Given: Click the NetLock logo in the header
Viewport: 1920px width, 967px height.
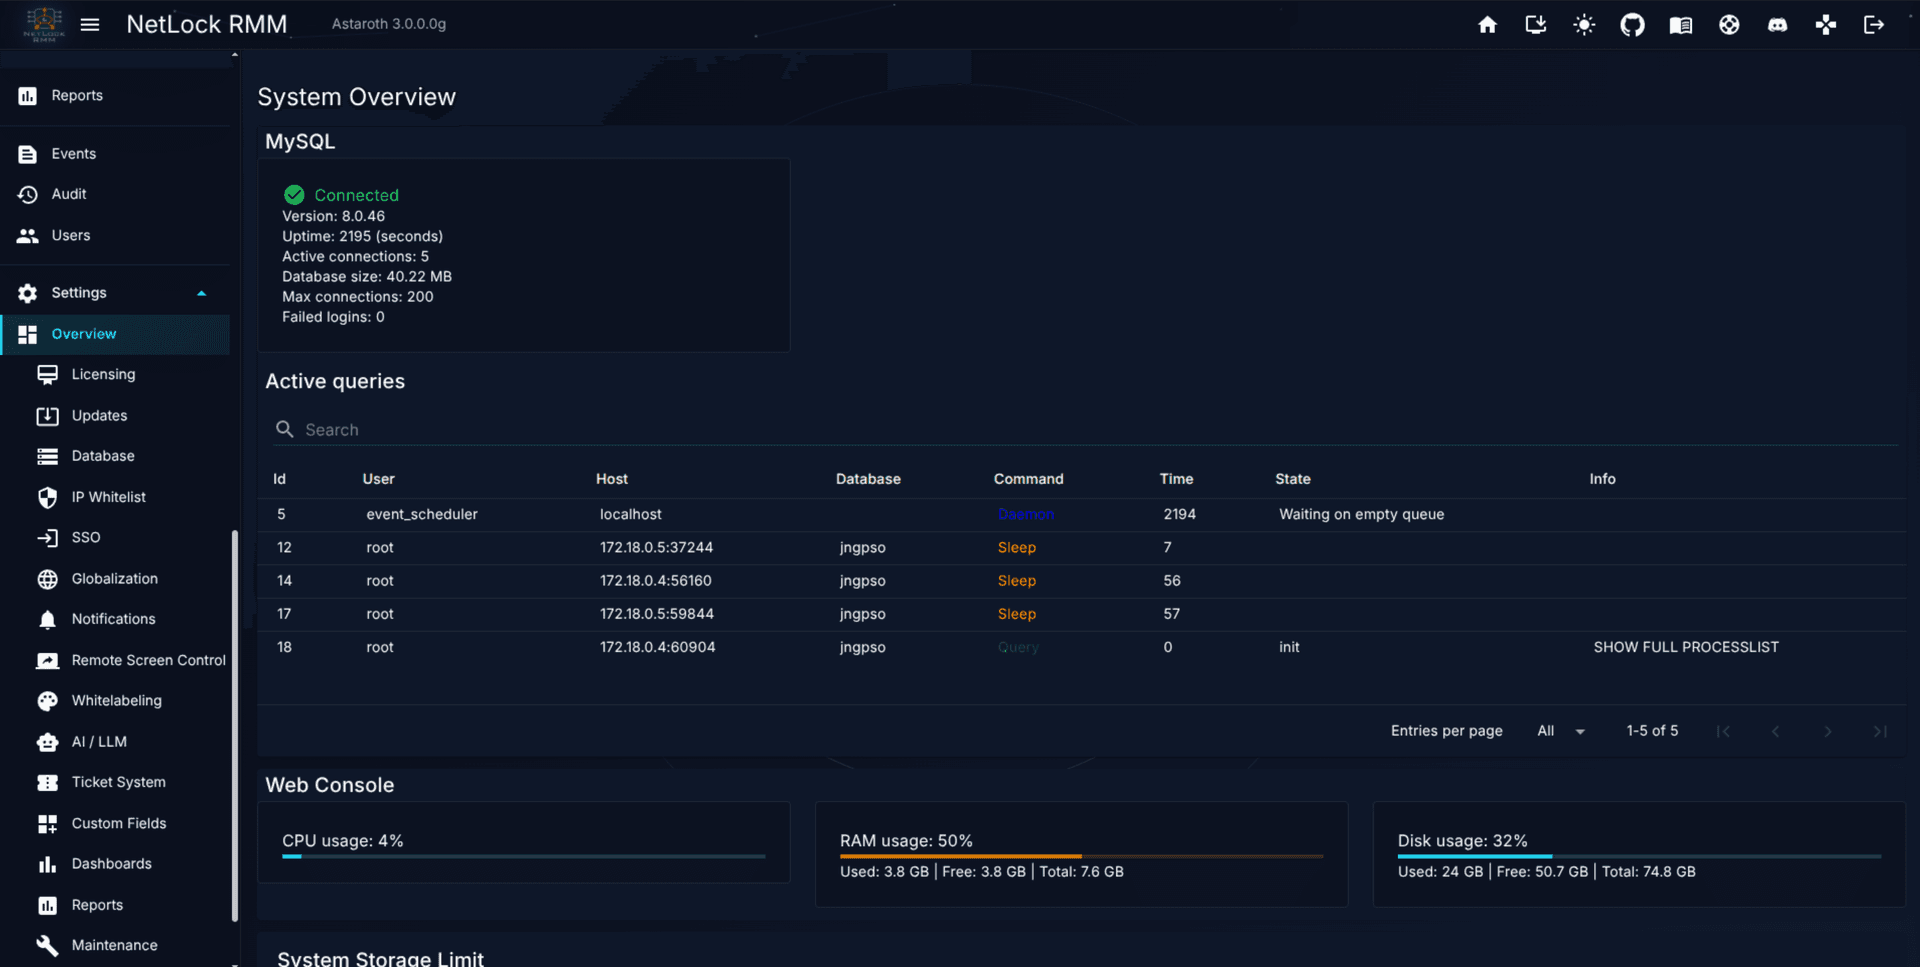Looking at the screenshot, I should tap(44, 24).
